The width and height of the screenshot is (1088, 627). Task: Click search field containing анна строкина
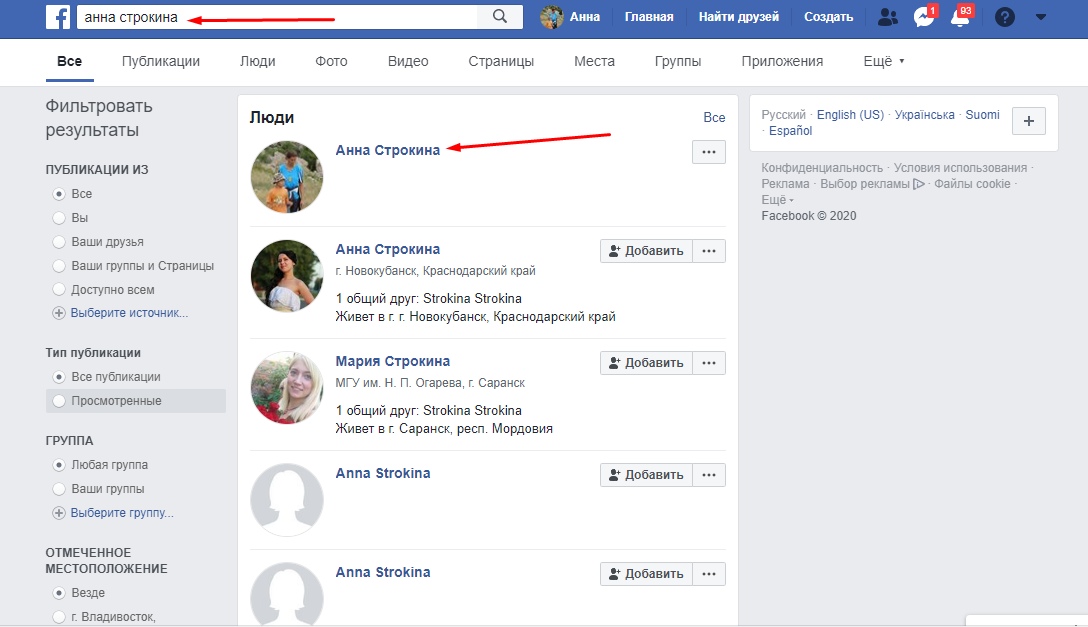pos(277,17)
